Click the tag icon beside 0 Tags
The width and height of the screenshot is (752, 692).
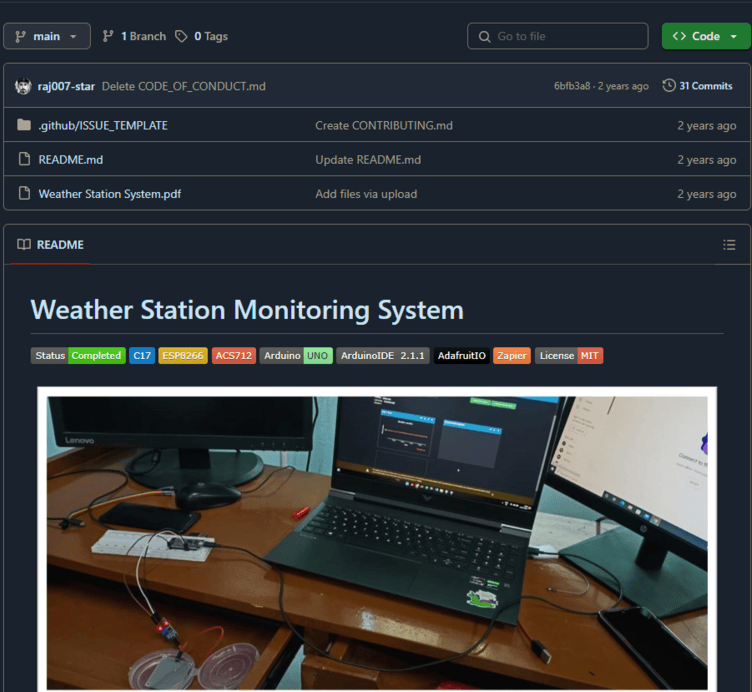coord(181,36)
